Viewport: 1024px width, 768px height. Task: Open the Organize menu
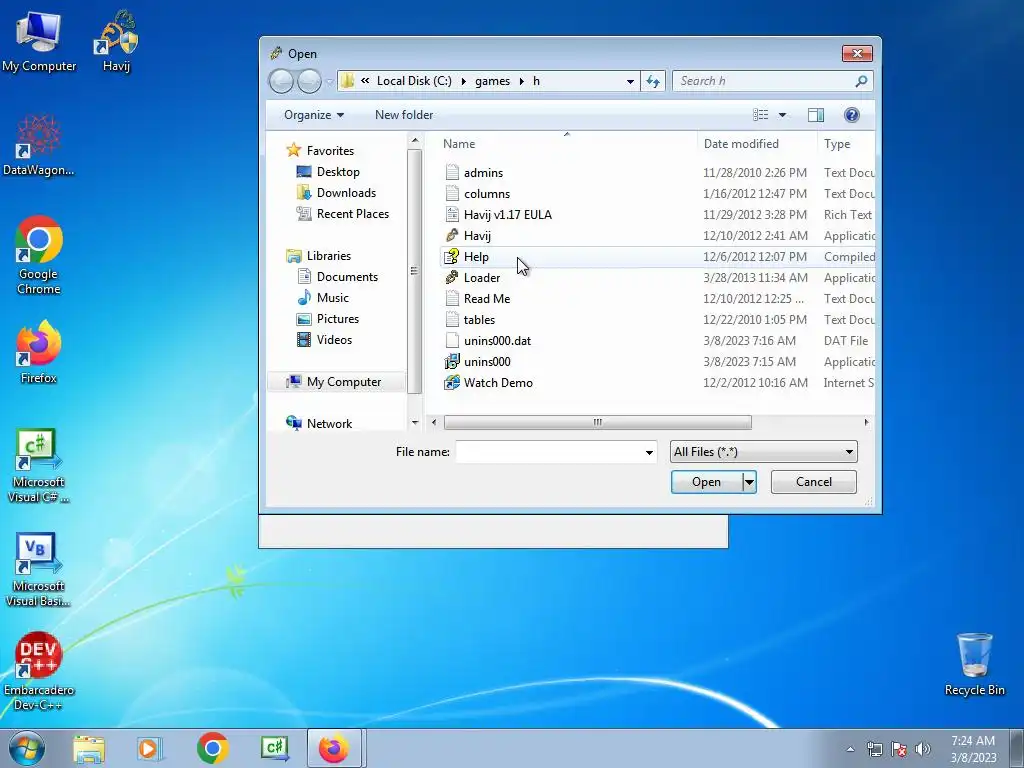[x=313, y=115]
